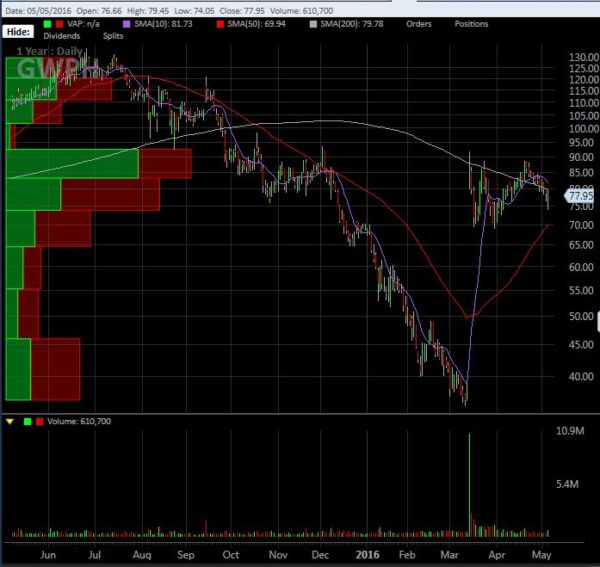Collapse the volume panel with yellow triangle
The height and width of the screenshot is (567, 600).
[10, 421]
